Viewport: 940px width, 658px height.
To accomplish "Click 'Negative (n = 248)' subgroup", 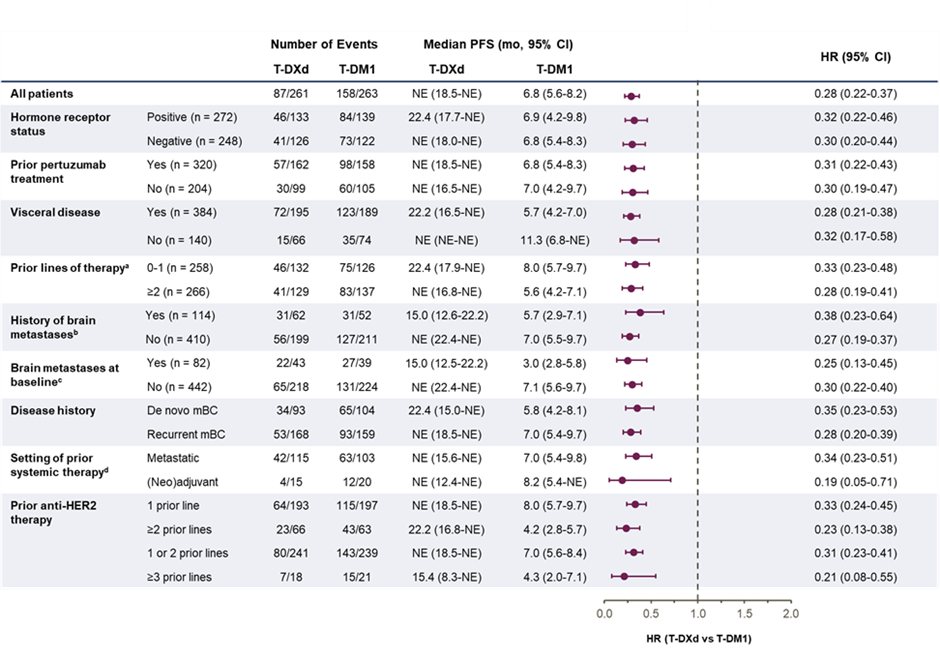I will coord(194,141).
